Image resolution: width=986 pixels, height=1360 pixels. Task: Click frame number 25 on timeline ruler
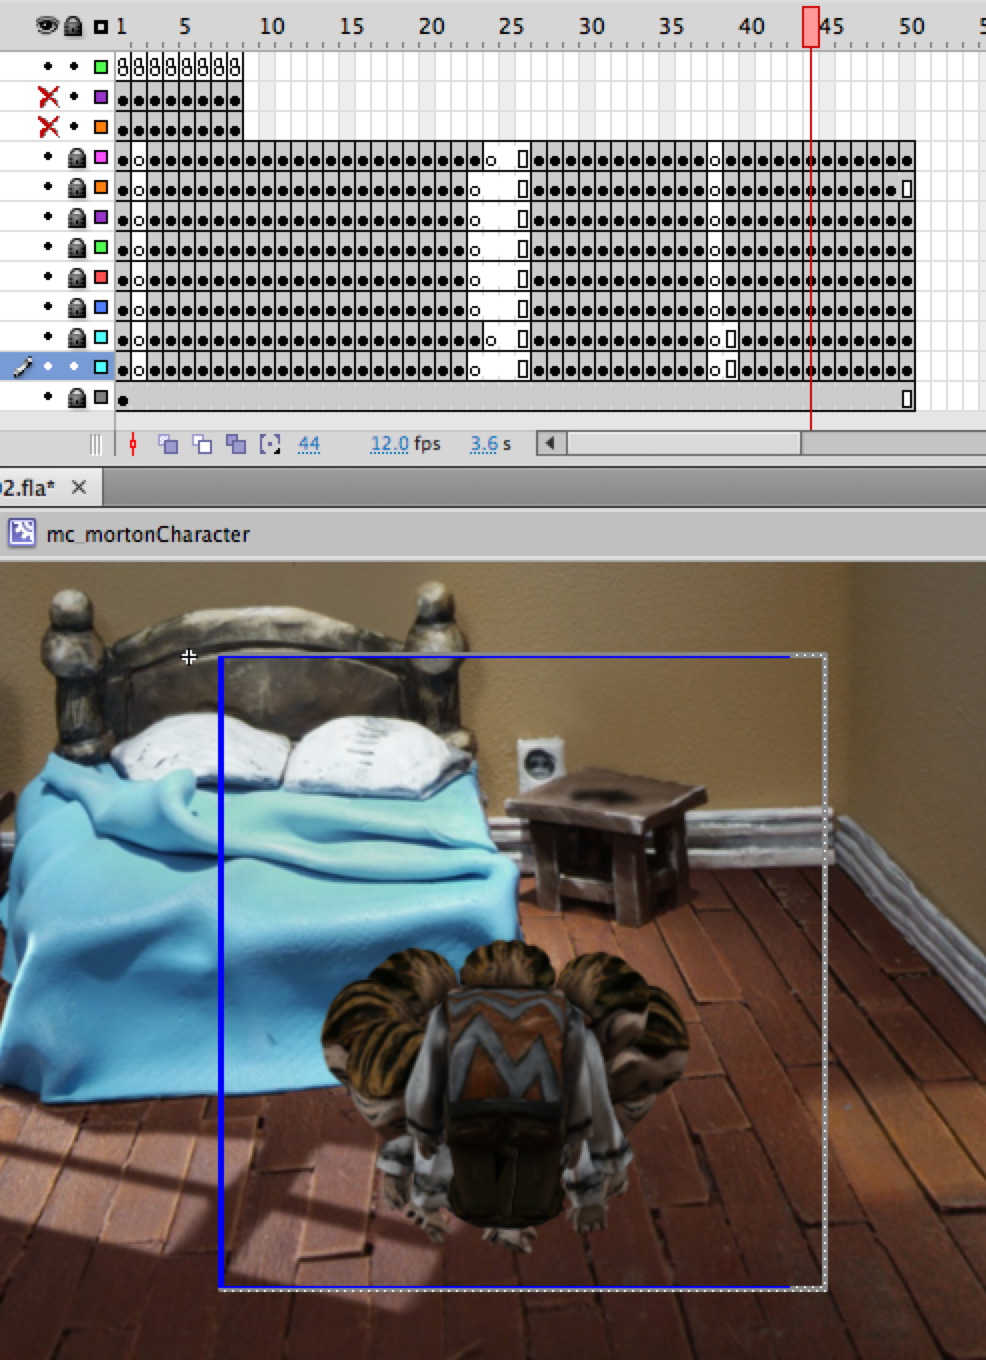511,26
